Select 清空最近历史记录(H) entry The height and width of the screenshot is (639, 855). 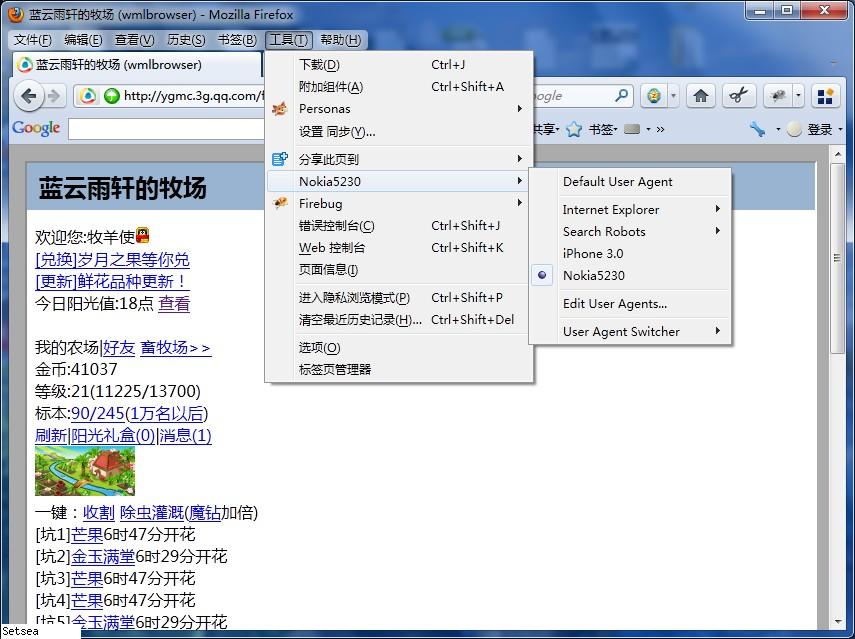(399, 320)
